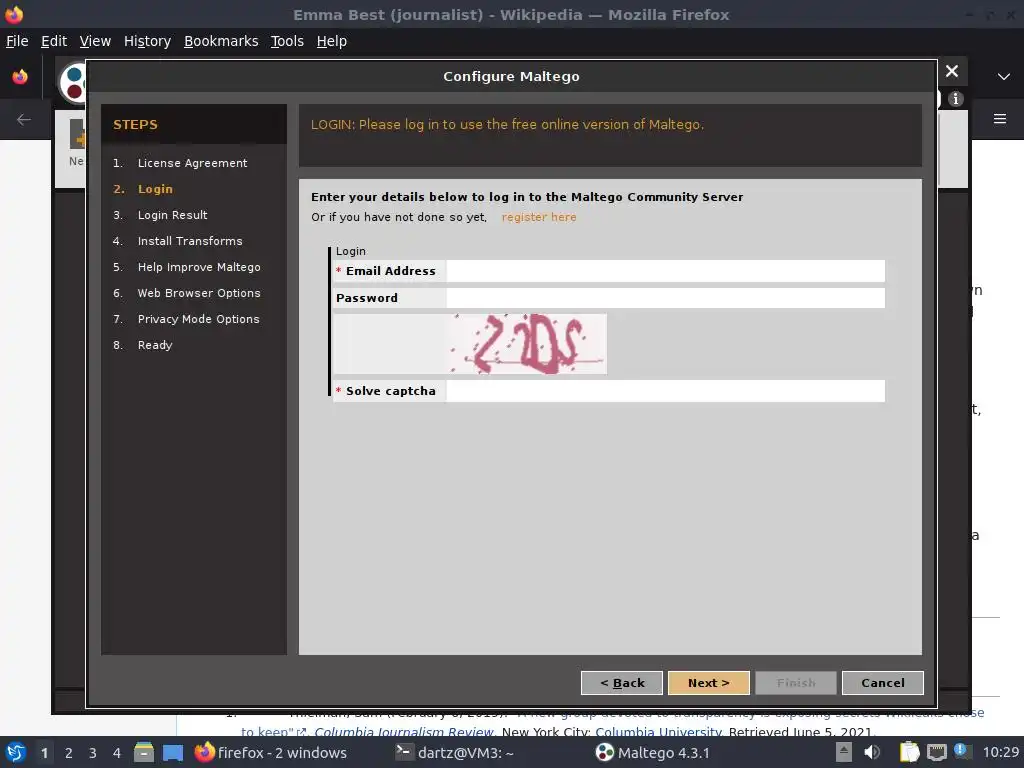Select the 'Web Browser Options' step text
Screen dimensions: 1024x768
tap(199, 293)
